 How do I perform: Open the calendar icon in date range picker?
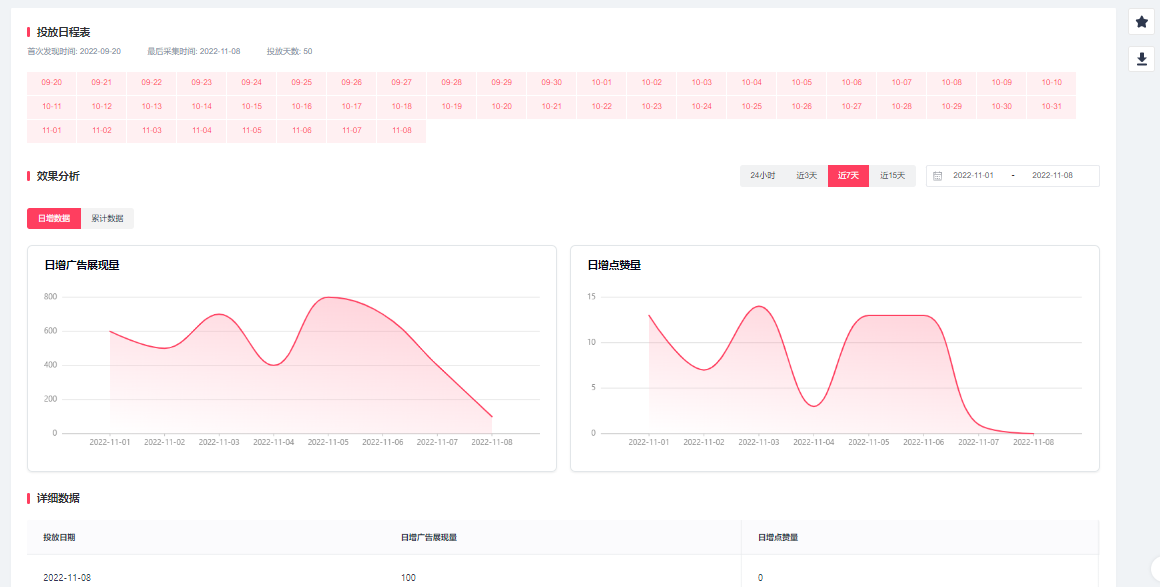coord(937,176)
